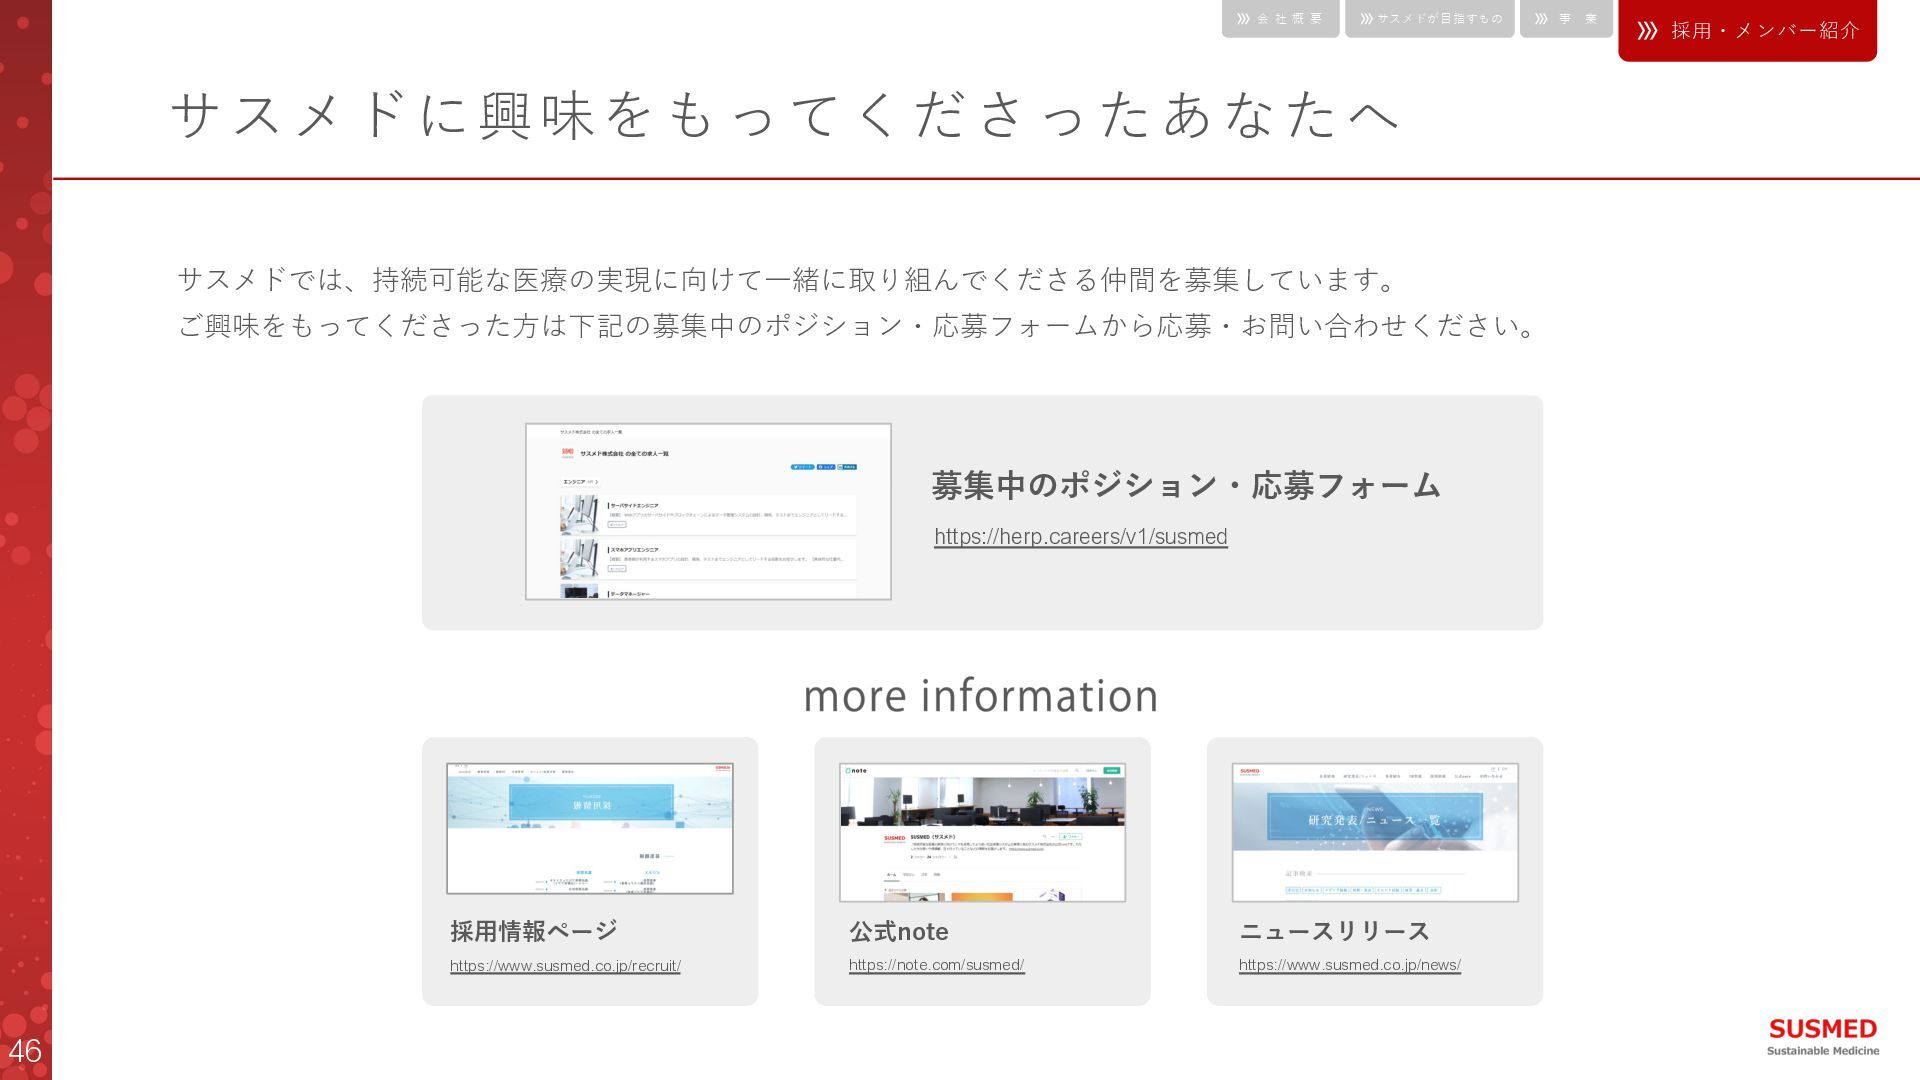Open the susmed.co.jp/news link
Viewport: 1920px width, 1080px height.
1349,965
